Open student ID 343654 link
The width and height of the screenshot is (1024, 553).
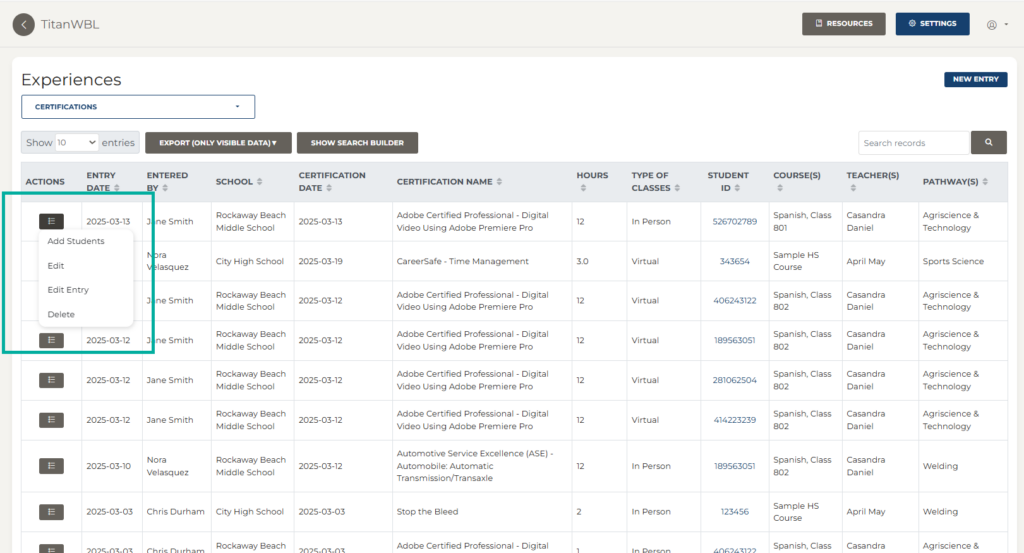click(735, 261)
